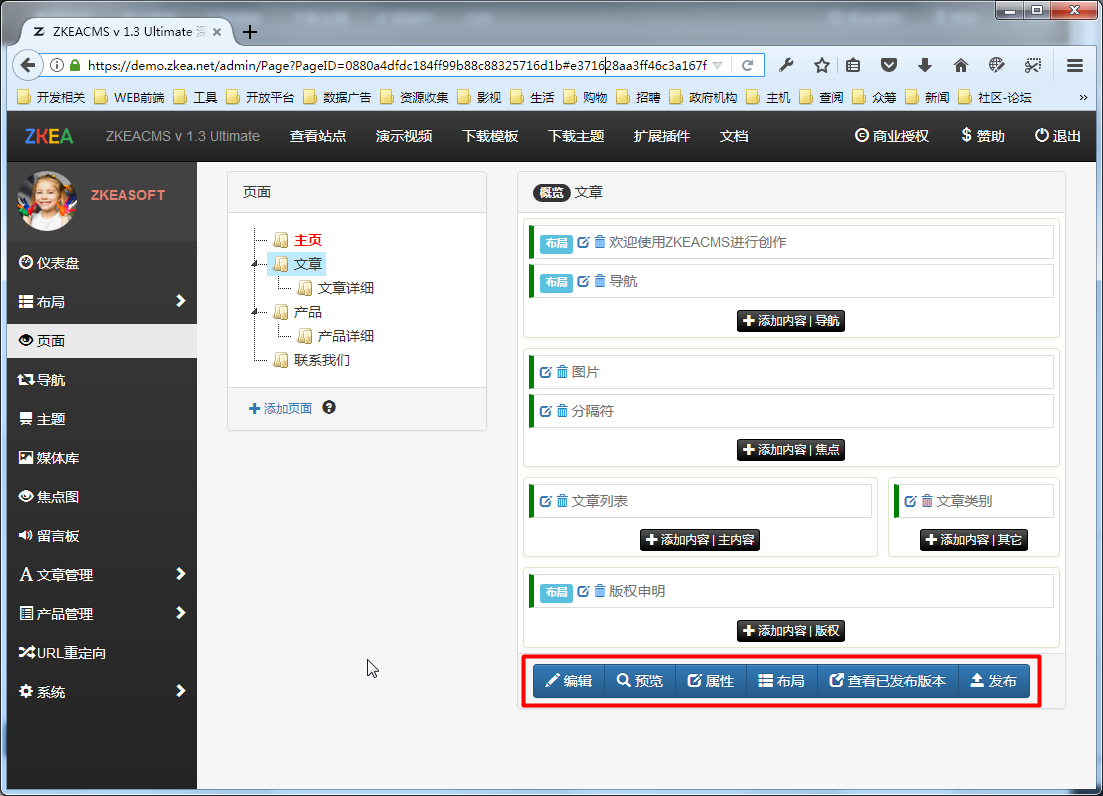Close the ZKEACMS v 1.3 Ultimate tab

click(217, 32)
